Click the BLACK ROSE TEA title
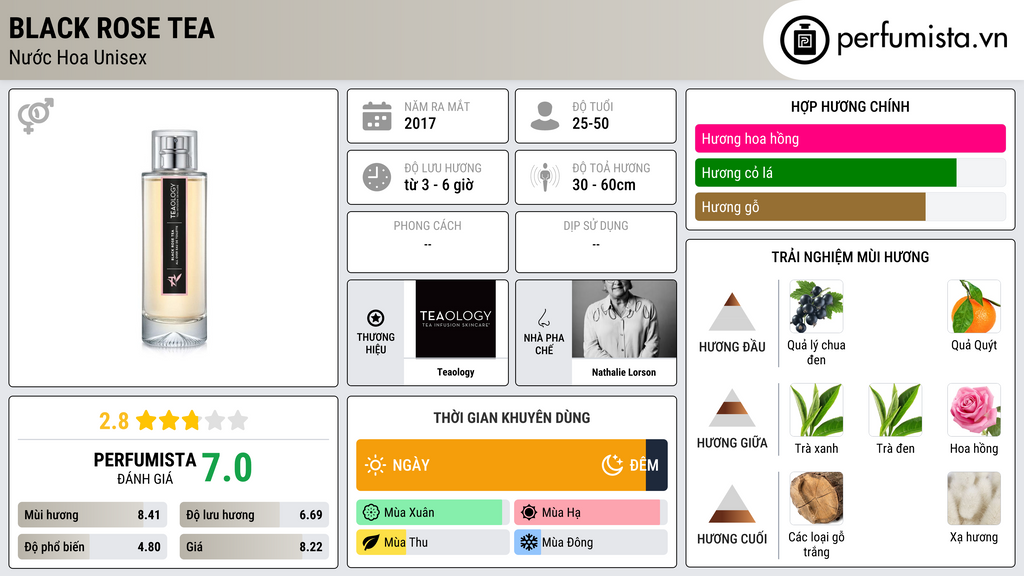 [x=112, y=28]
